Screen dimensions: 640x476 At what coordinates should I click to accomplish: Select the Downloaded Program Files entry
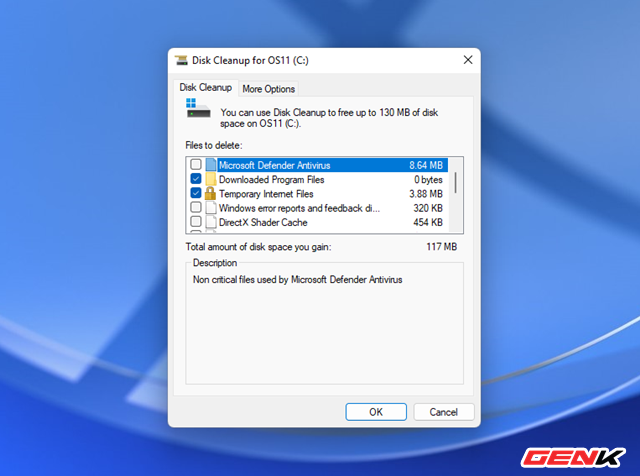coord(318,179)
